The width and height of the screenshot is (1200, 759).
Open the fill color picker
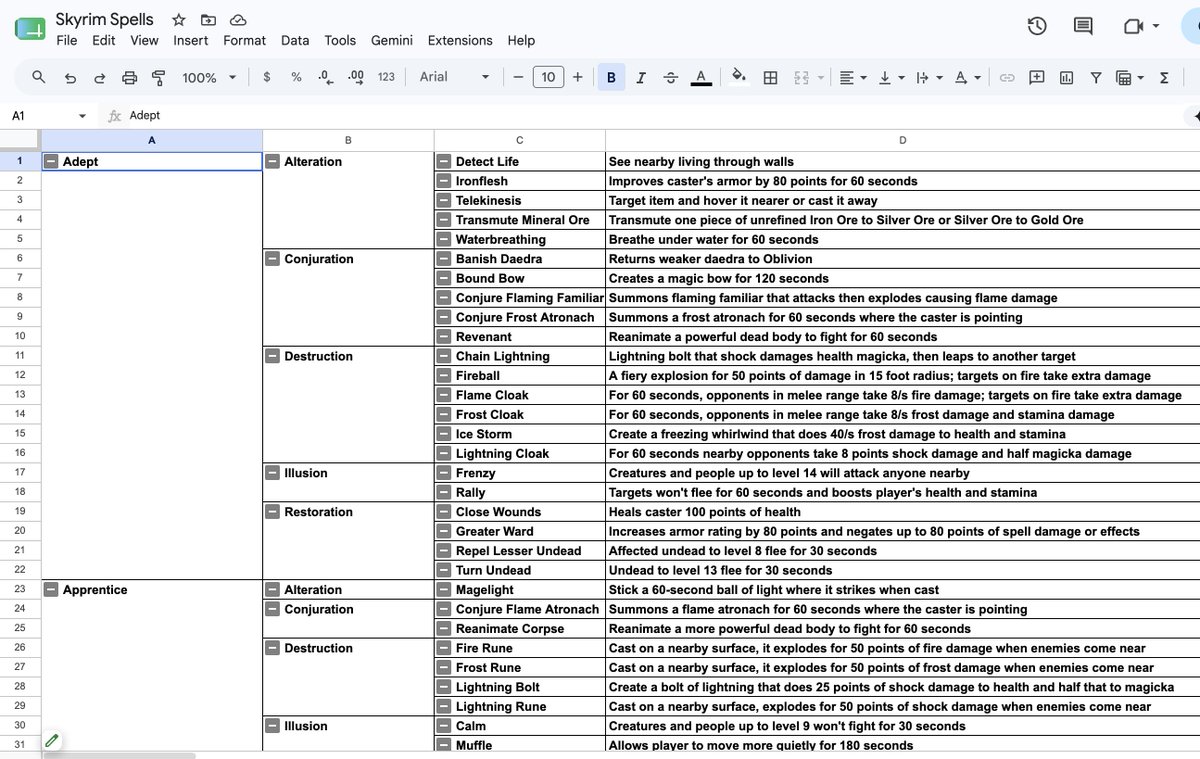pyautogui.click(x=740, y=77)
